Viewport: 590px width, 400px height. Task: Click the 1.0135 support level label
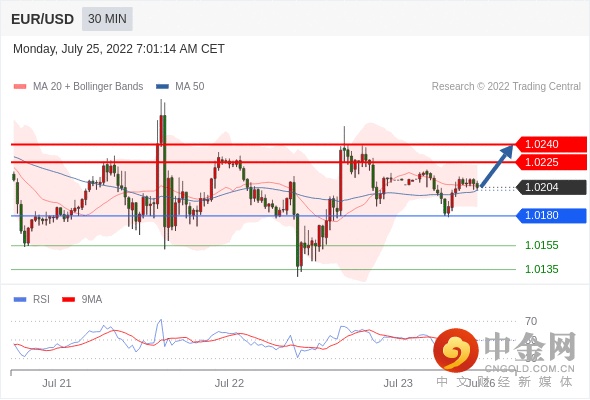[x=541, y=269]
